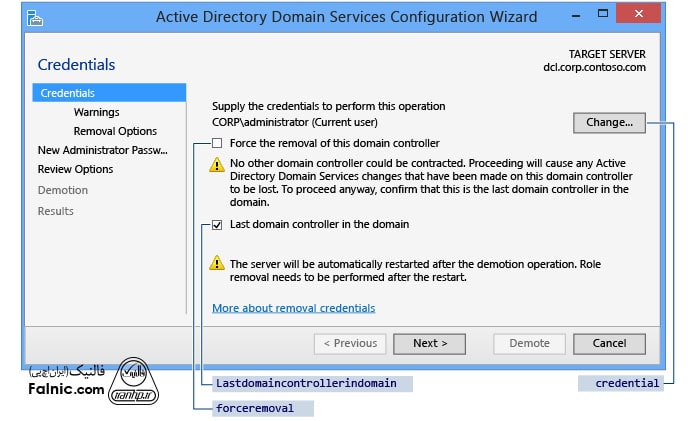694x421 pixels.
Task: Open the Warnings step in the sidebar
Action: tap(96, 112)
